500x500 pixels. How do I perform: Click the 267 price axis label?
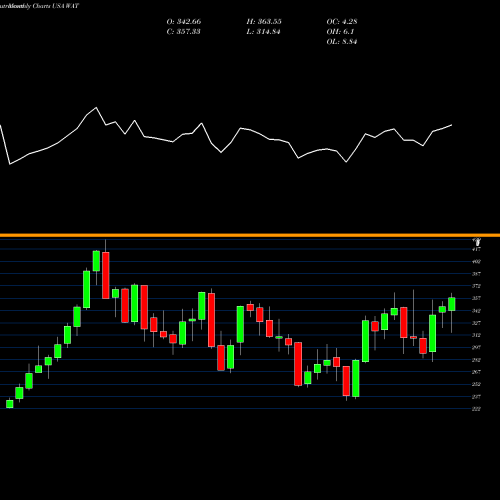point(477,372)
